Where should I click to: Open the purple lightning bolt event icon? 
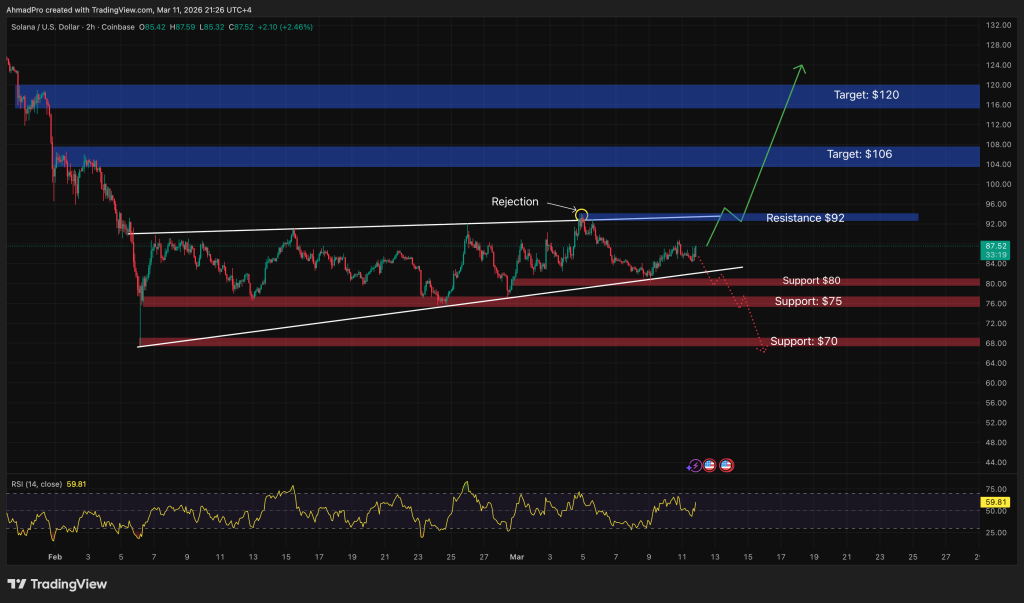point(694,465)
